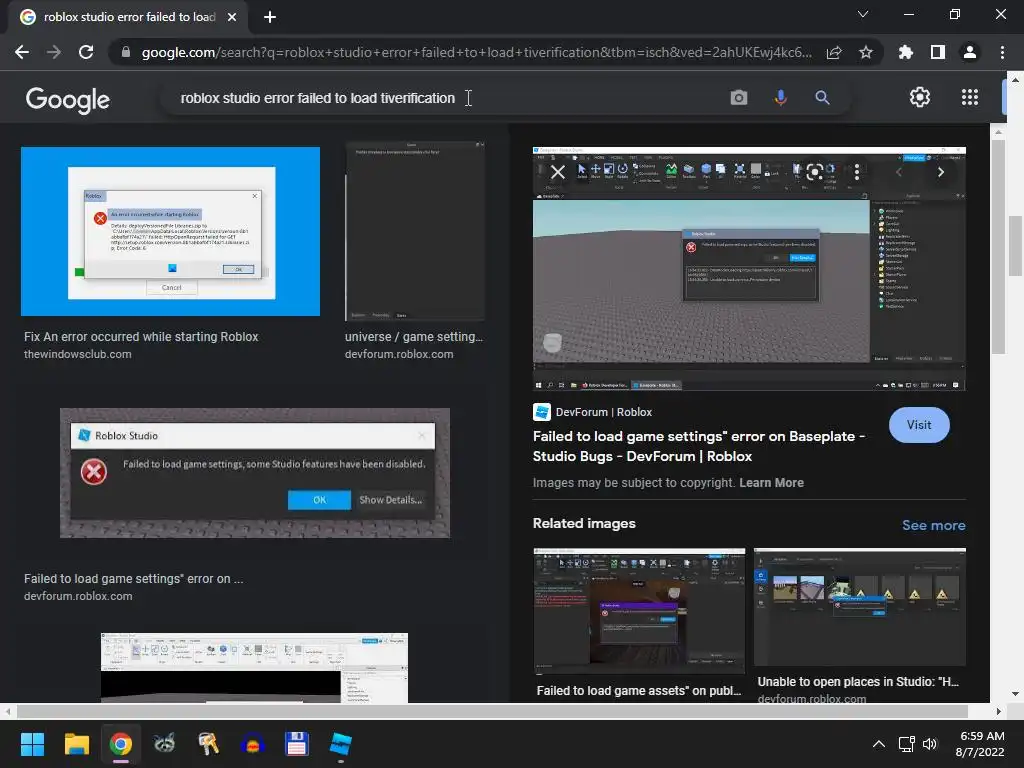Search by image with camera icon
The width and height of the screenshot is (1024, 768).
pos(739,98)
